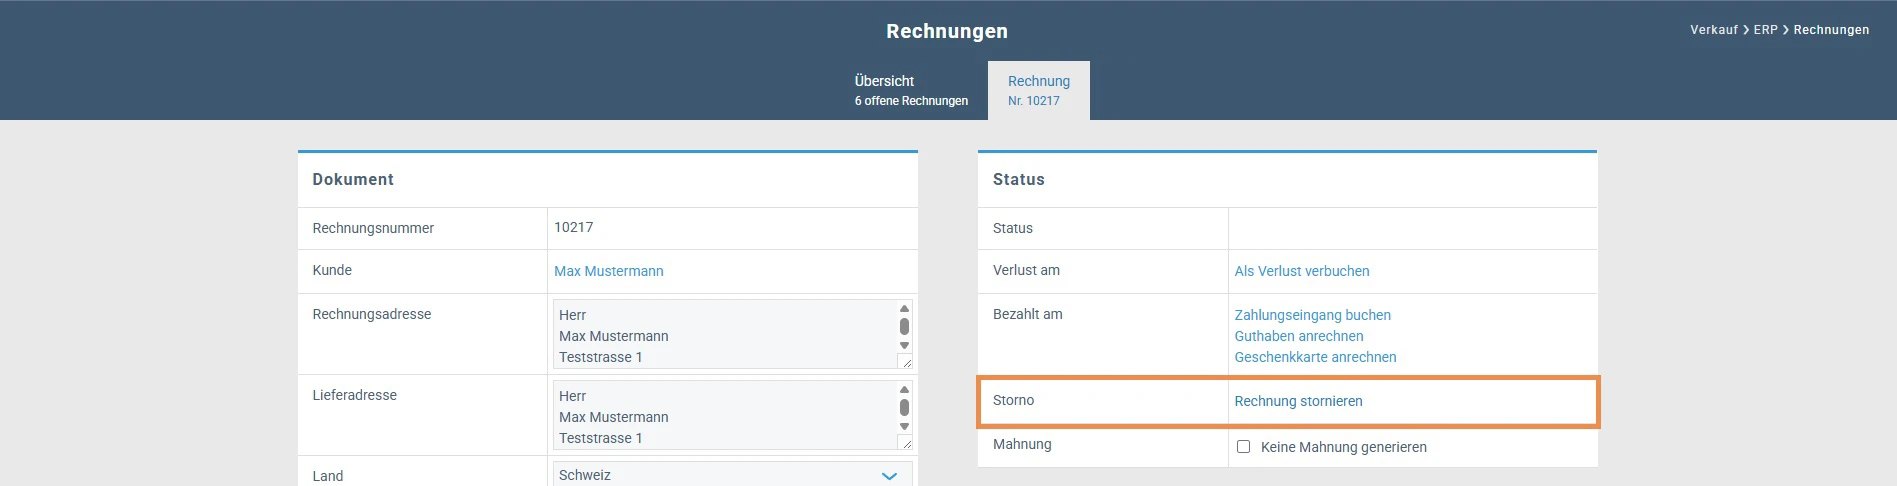Switch to Übersicht tab
1897x486 pixels.
coord(911,90)
